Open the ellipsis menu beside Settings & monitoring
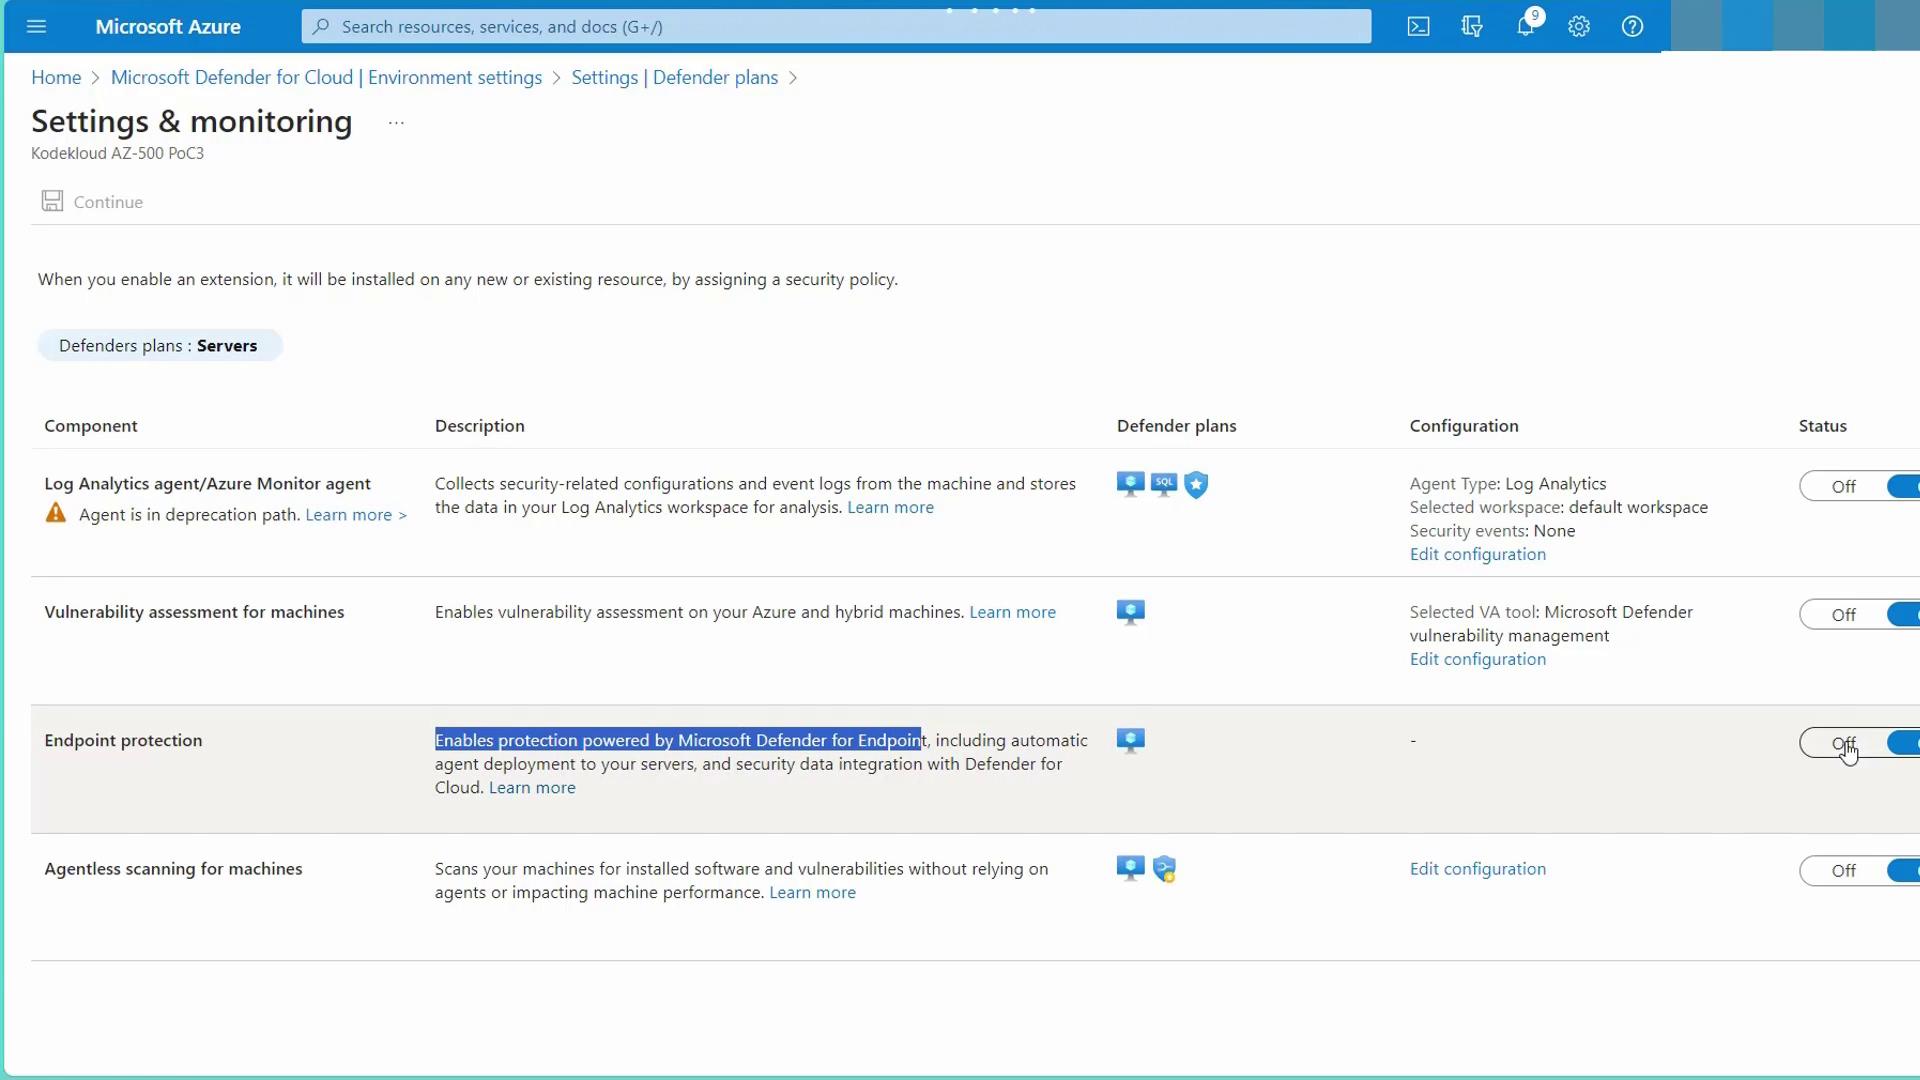This screenshot has width=1920, height=1080. (x=396, y=123)
